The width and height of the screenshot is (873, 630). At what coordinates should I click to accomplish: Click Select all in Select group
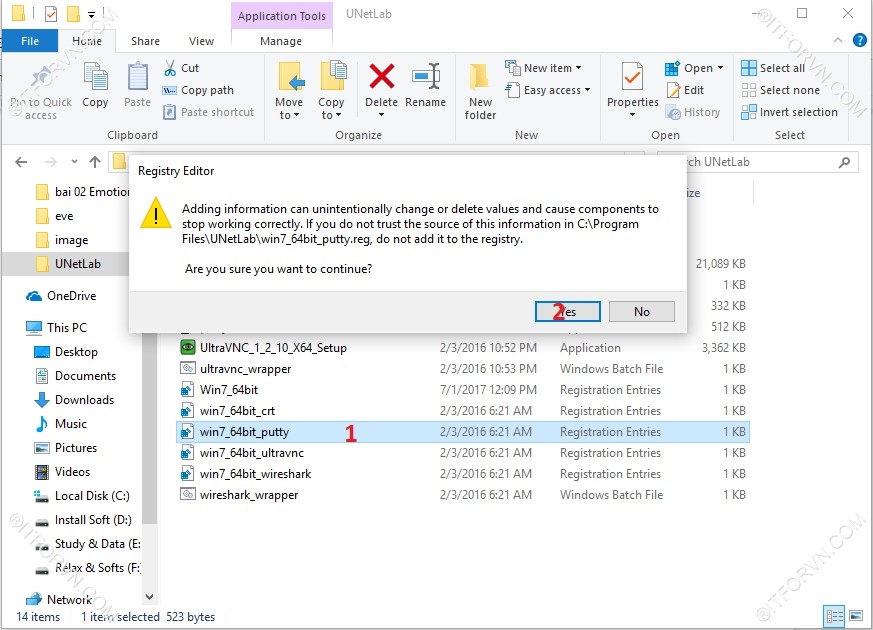coord(773,68)
